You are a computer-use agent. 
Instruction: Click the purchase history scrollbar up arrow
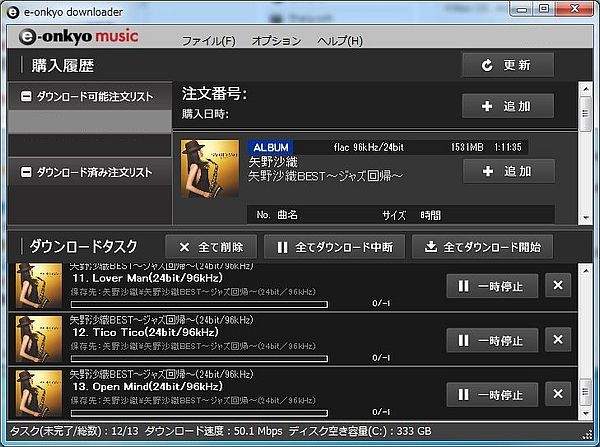point(585,90)
